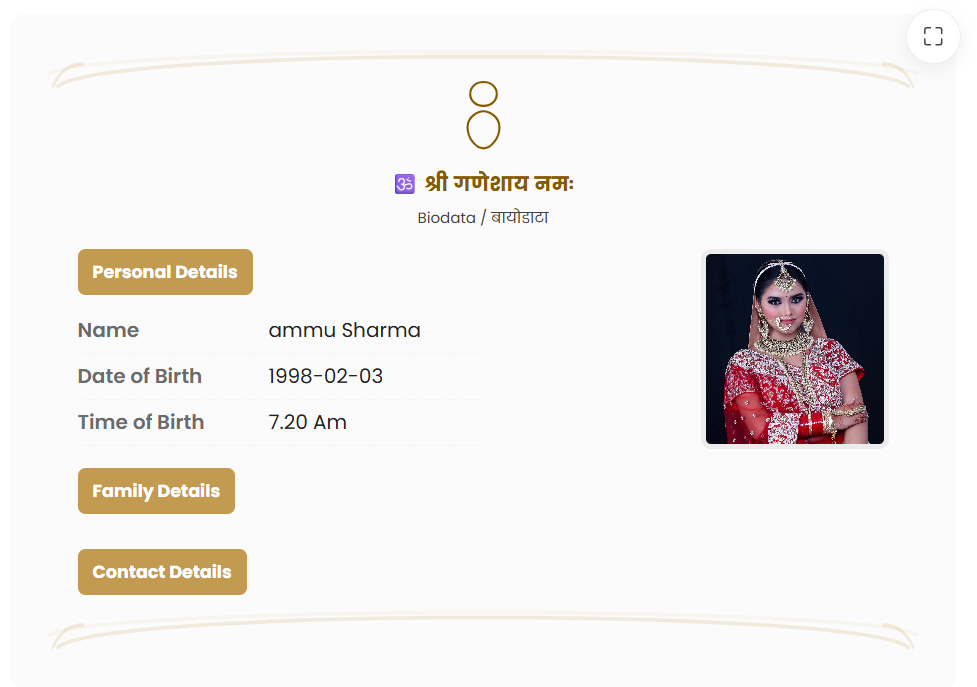Select the Biodata / बायोडाटा heading
977x687 pixels.
tap(483, 217)
